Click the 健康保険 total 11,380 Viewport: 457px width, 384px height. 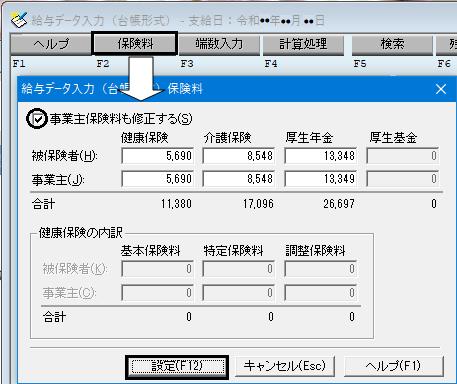tap(176, 204)
